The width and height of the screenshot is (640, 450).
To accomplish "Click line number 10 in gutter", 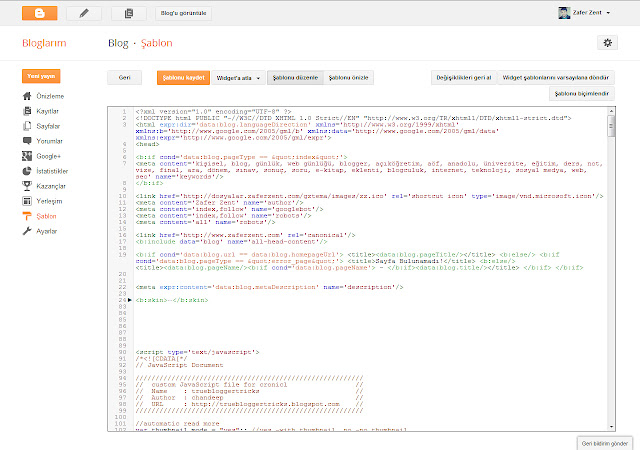I will pyautogui.click(x=122, y=196).
